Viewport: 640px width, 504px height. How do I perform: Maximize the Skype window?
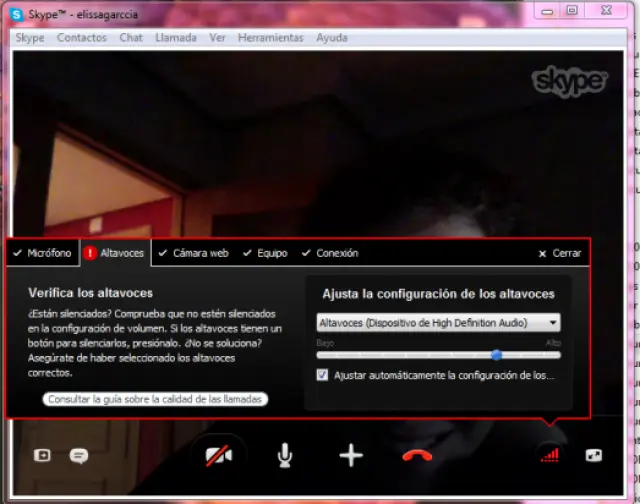[572, 11]
